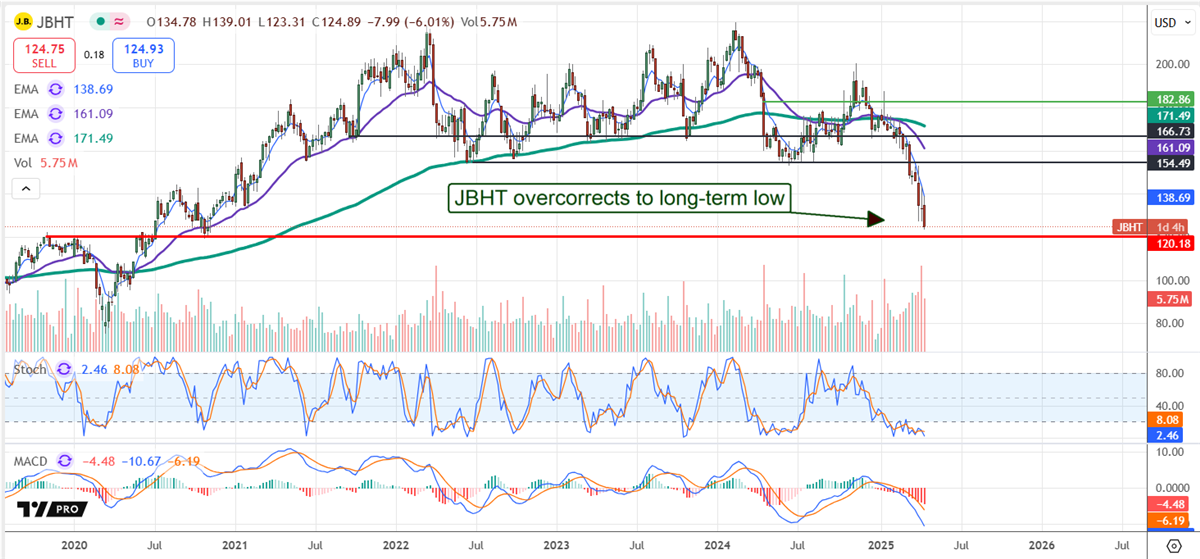1200x559 pixels.
Task: Click the green market status dot icon
Action: point(99,21)
